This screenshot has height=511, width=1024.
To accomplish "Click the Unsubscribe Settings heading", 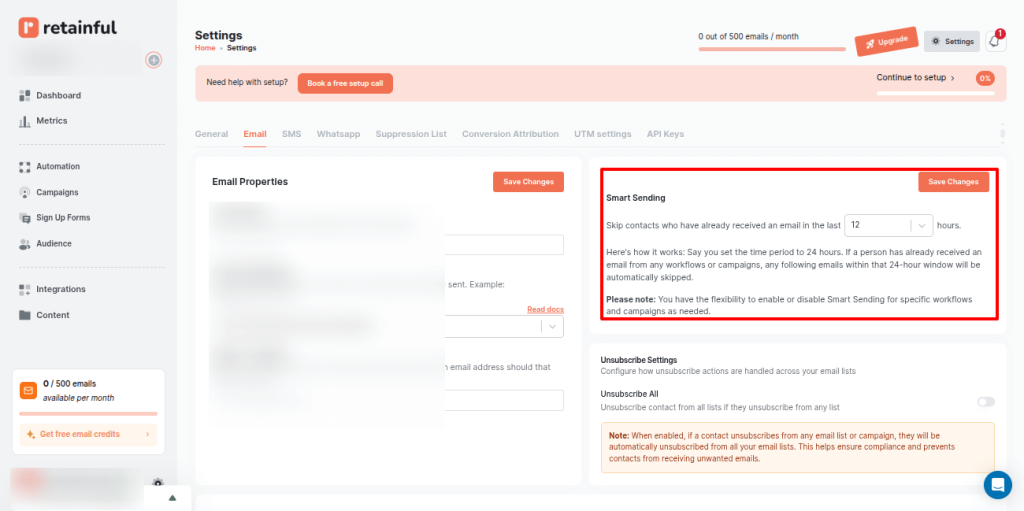I will click(639, 360).
